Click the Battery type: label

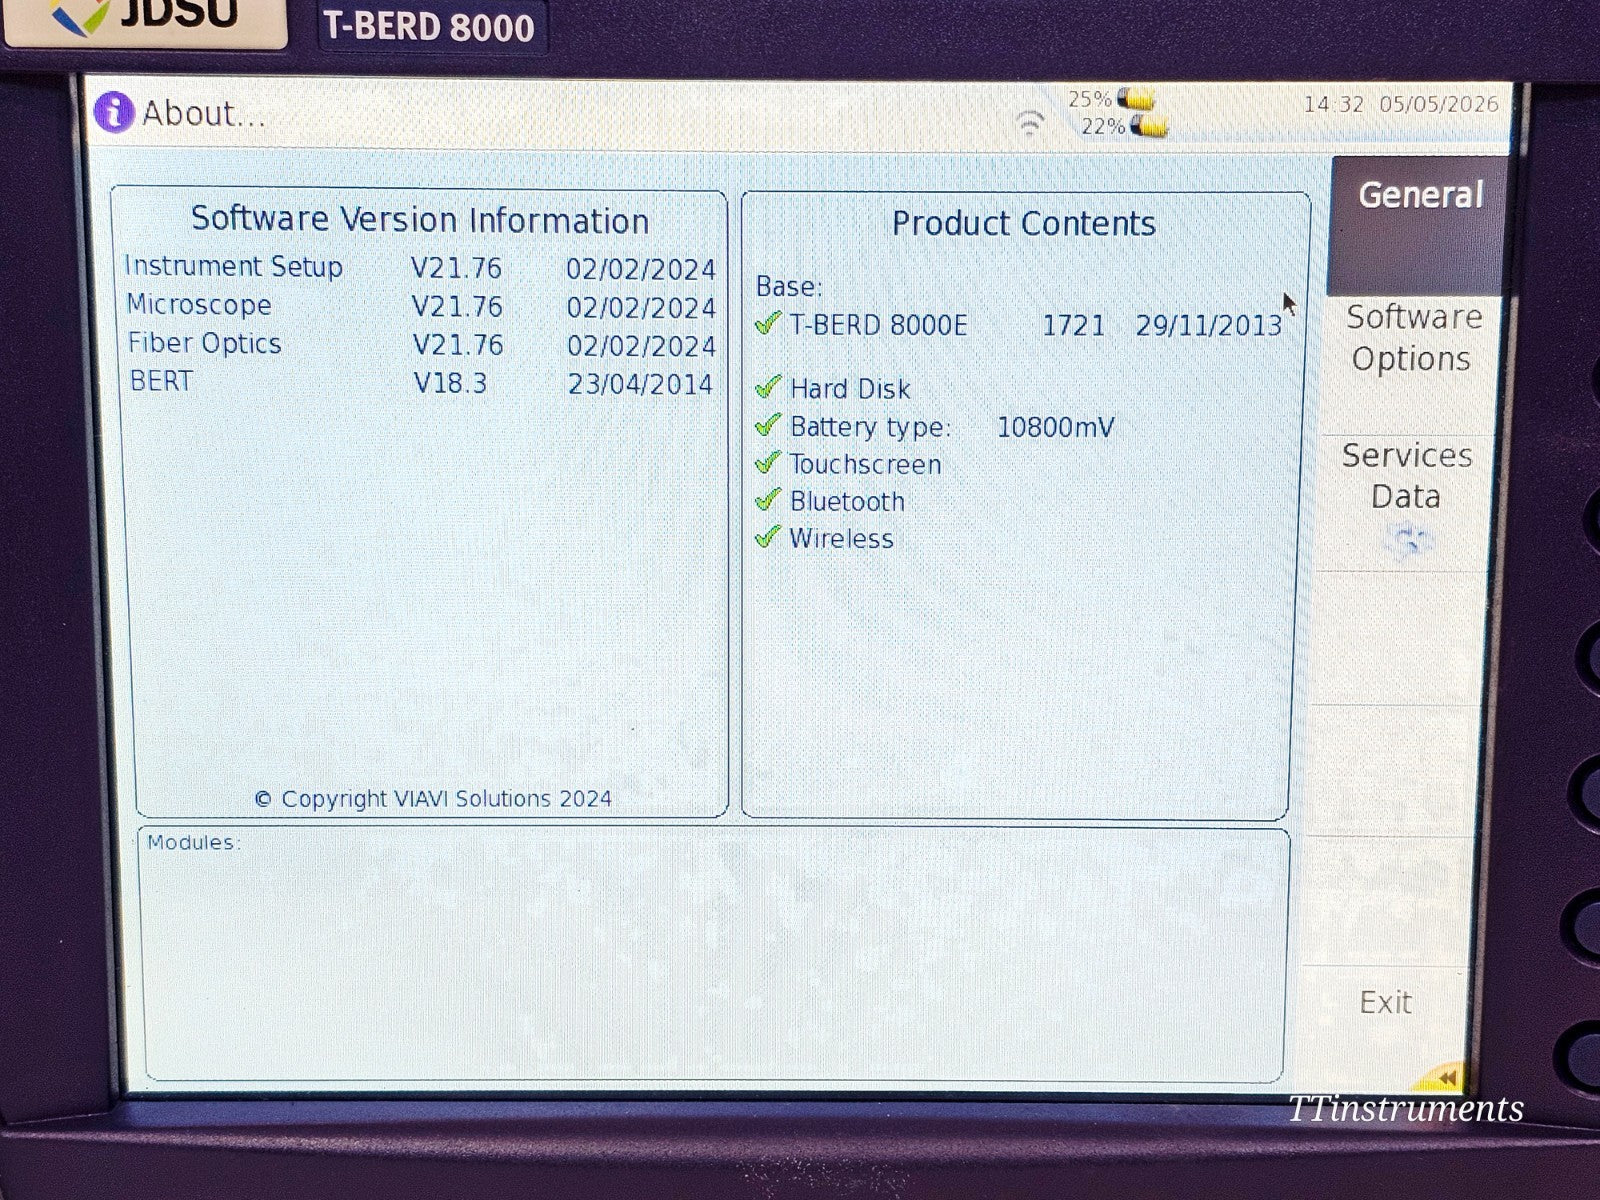pos(870,428)
